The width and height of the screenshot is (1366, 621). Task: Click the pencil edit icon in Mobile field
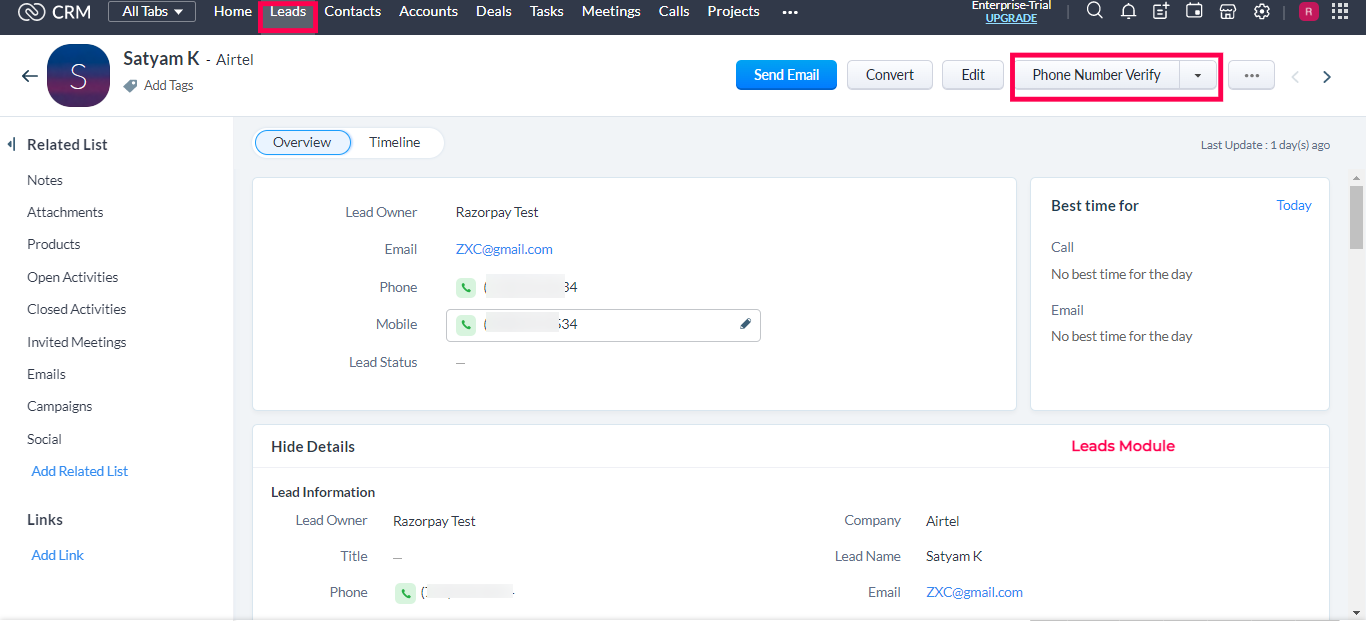point(745,324)
